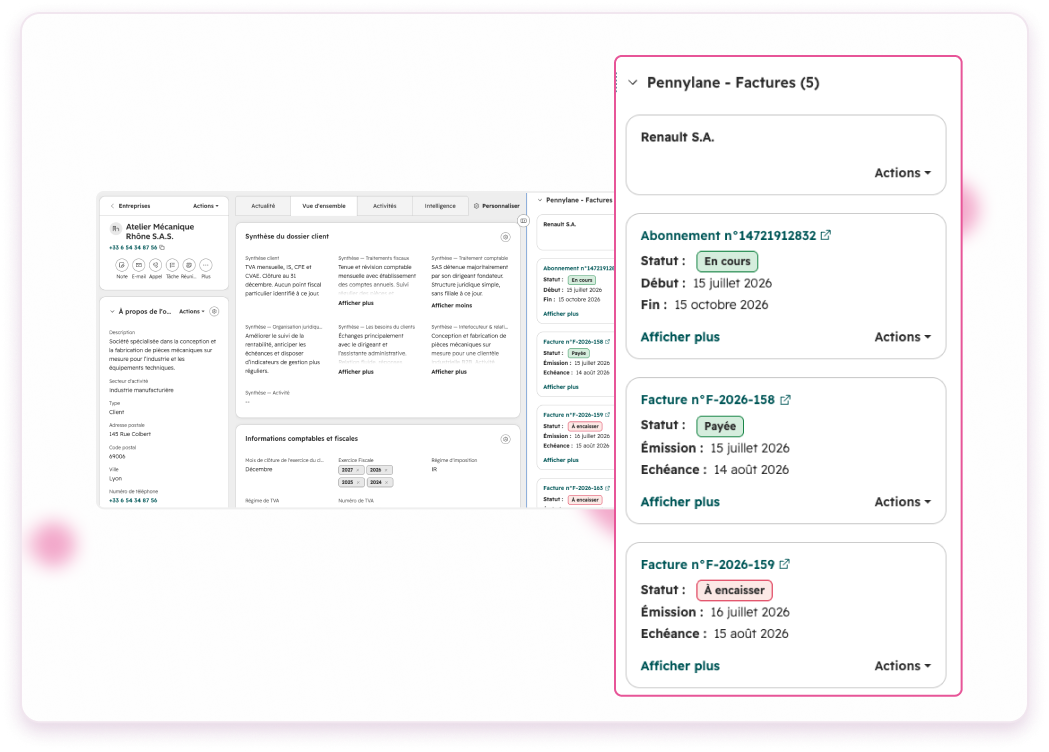Image resolution: width=1049 pixels, height=752 pixels.
Task: Collapse the enlarged Pennylane - Factures (5) section
Action: point(633,82)
